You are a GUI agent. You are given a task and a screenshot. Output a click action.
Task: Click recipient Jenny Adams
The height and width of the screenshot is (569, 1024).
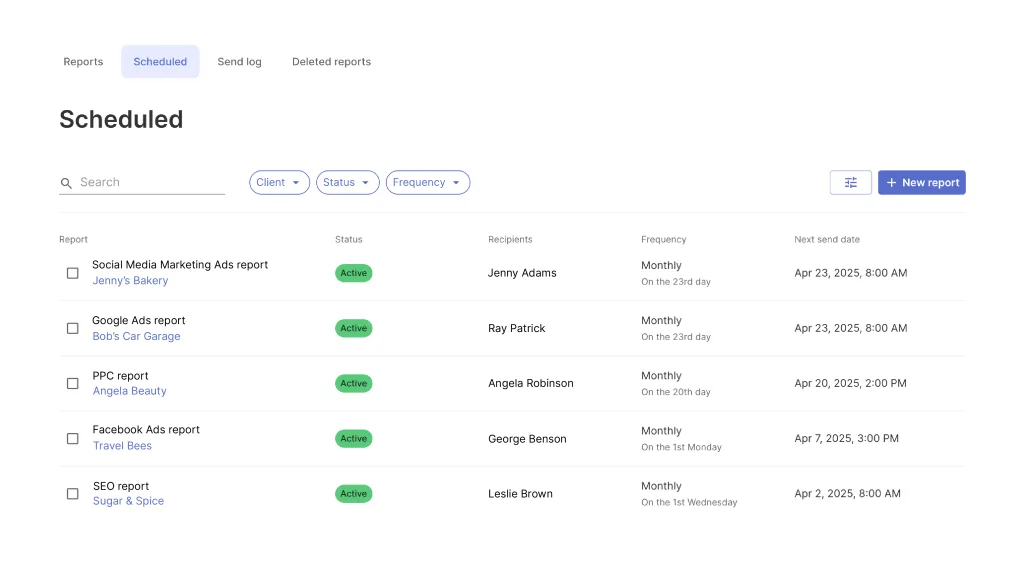[x=522, y=273]
